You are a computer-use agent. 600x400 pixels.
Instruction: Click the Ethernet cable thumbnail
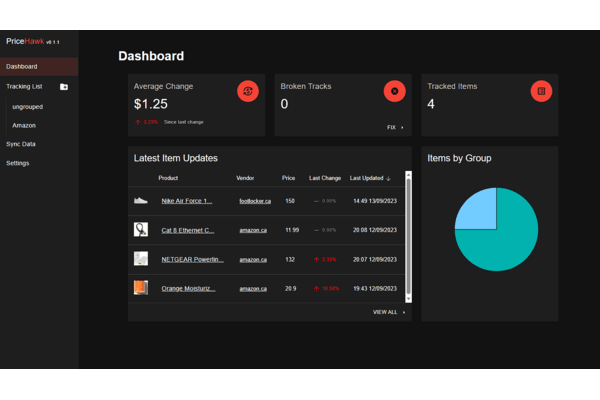pos(141,230)
